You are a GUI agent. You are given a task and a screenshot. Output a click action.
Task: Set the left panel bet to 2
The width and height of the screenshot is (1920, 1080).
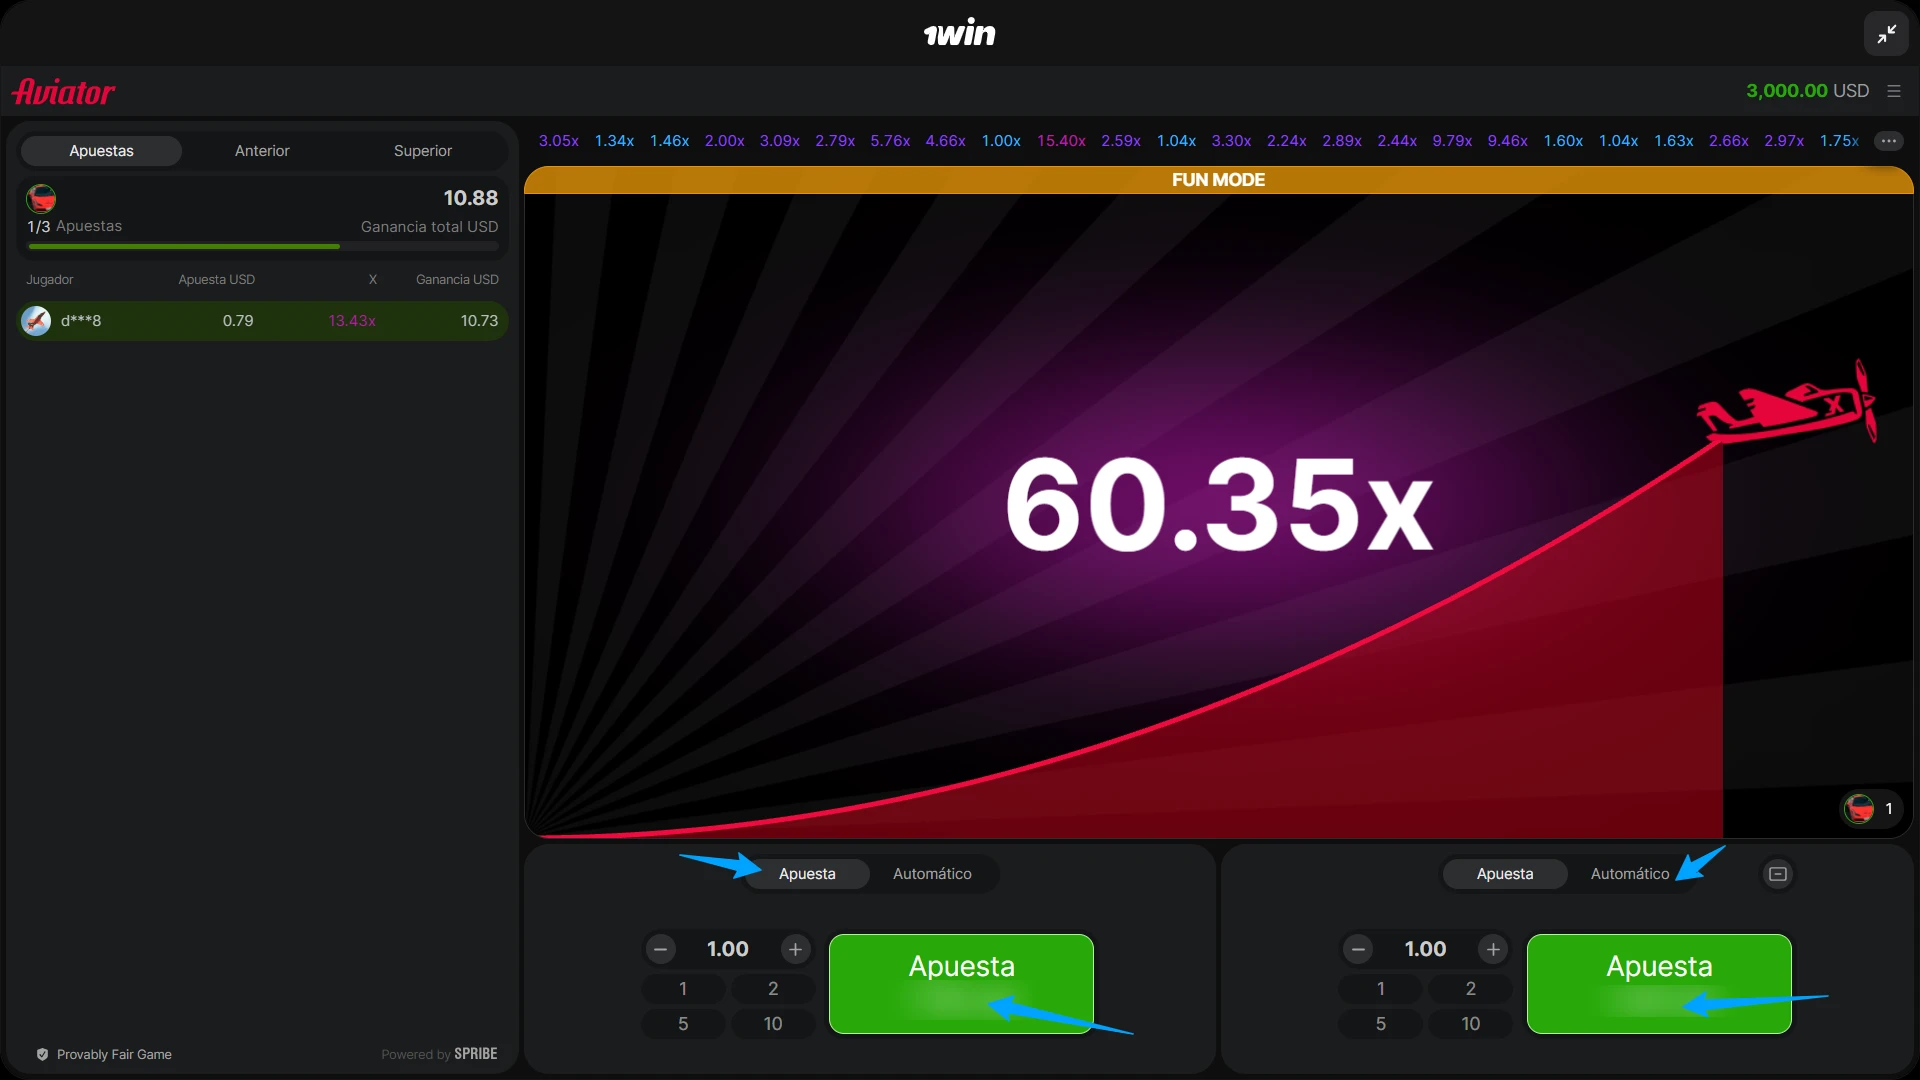(x=773, y=989)
